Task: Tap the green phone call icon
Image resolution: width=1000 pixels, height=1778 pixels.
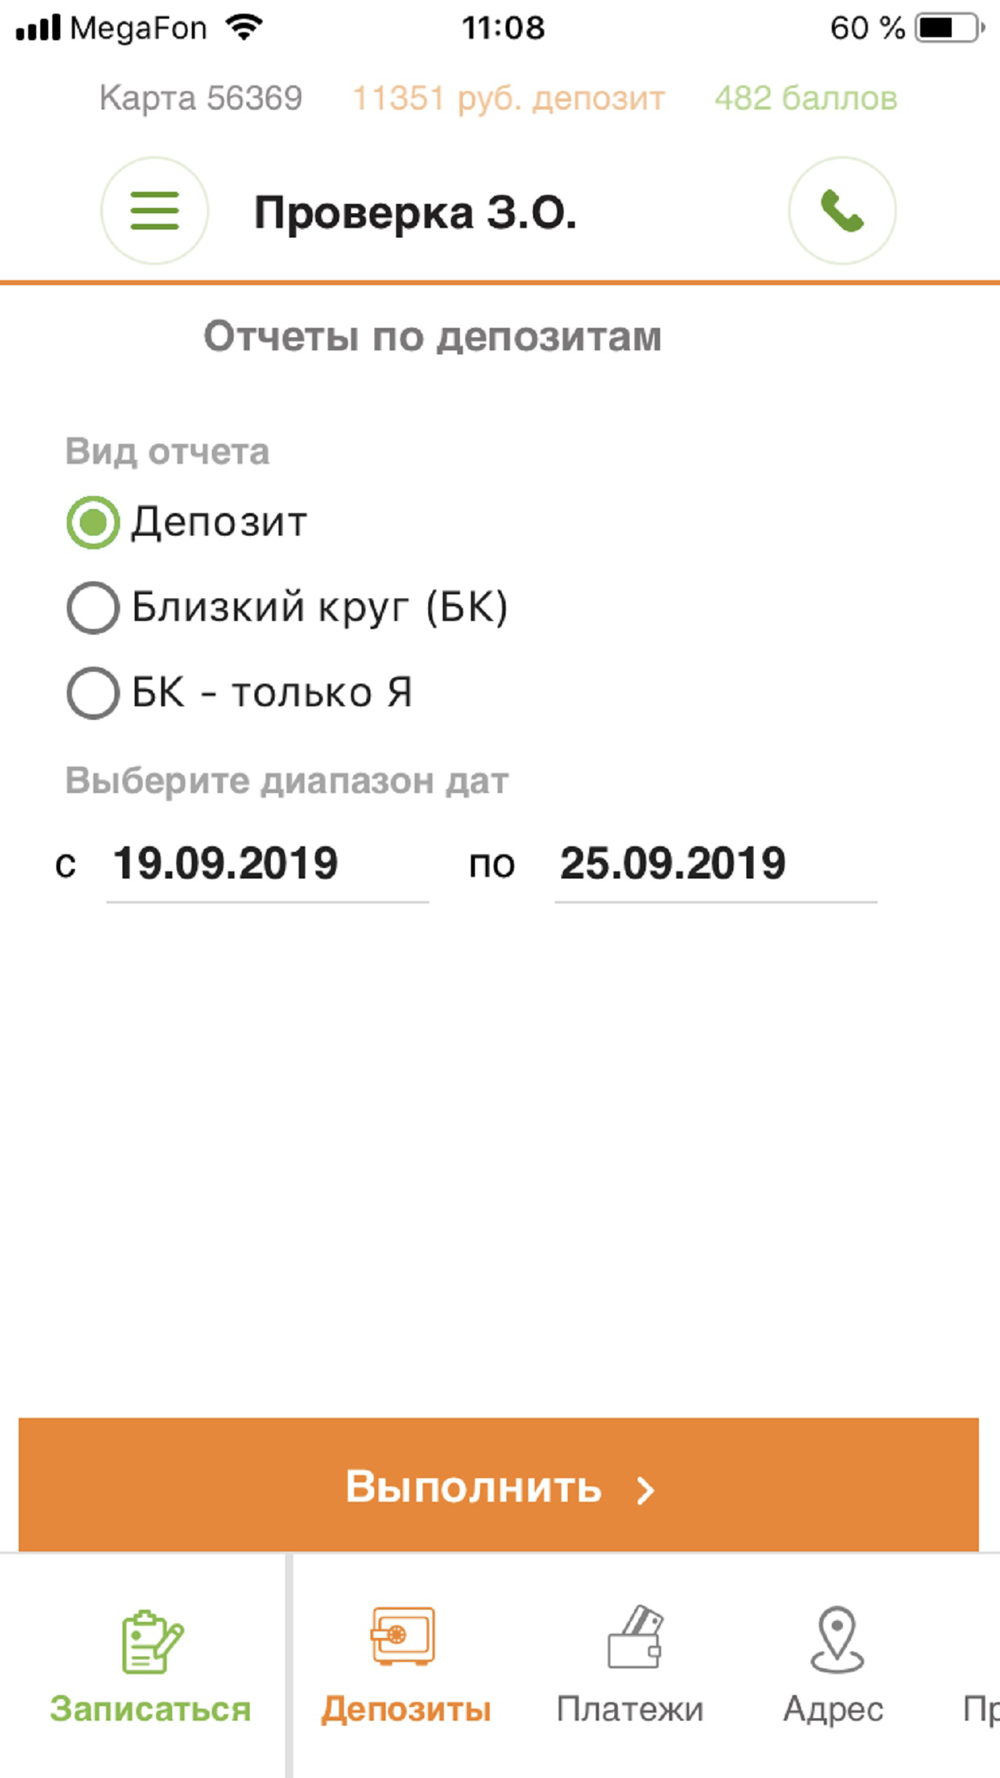Action: 842,211
